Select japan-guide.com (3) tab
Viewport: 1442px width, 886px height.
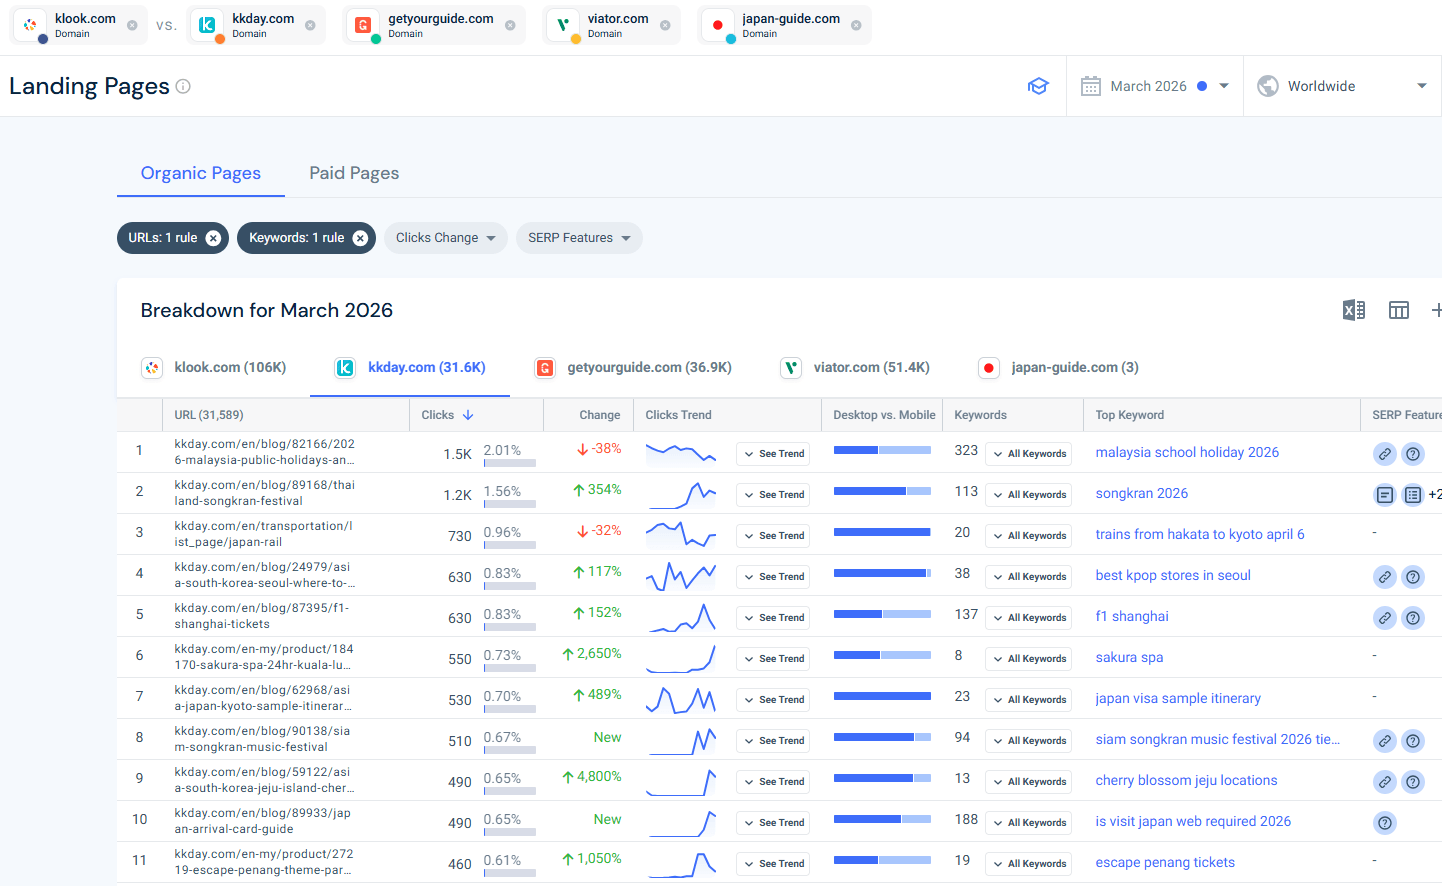(1059, 367)
